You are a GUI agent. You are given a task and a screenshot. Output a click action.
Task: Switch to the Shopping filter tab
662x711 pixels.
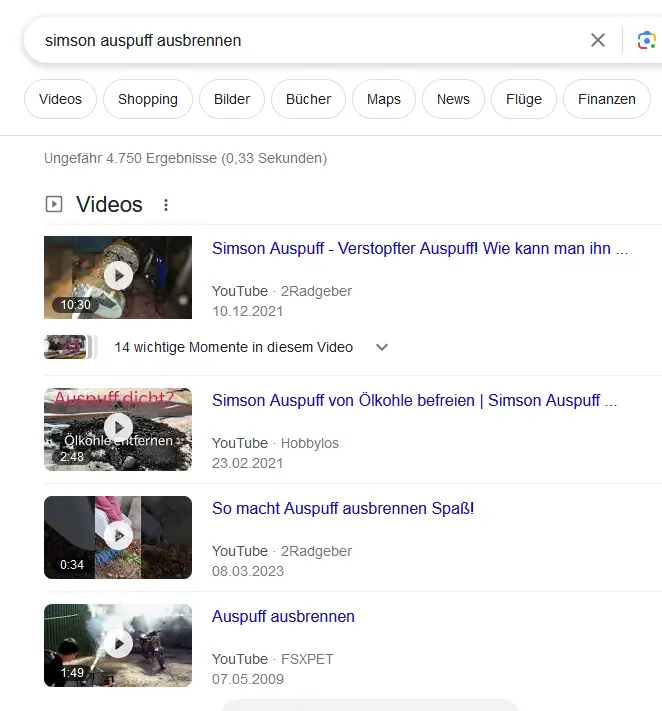148,99
